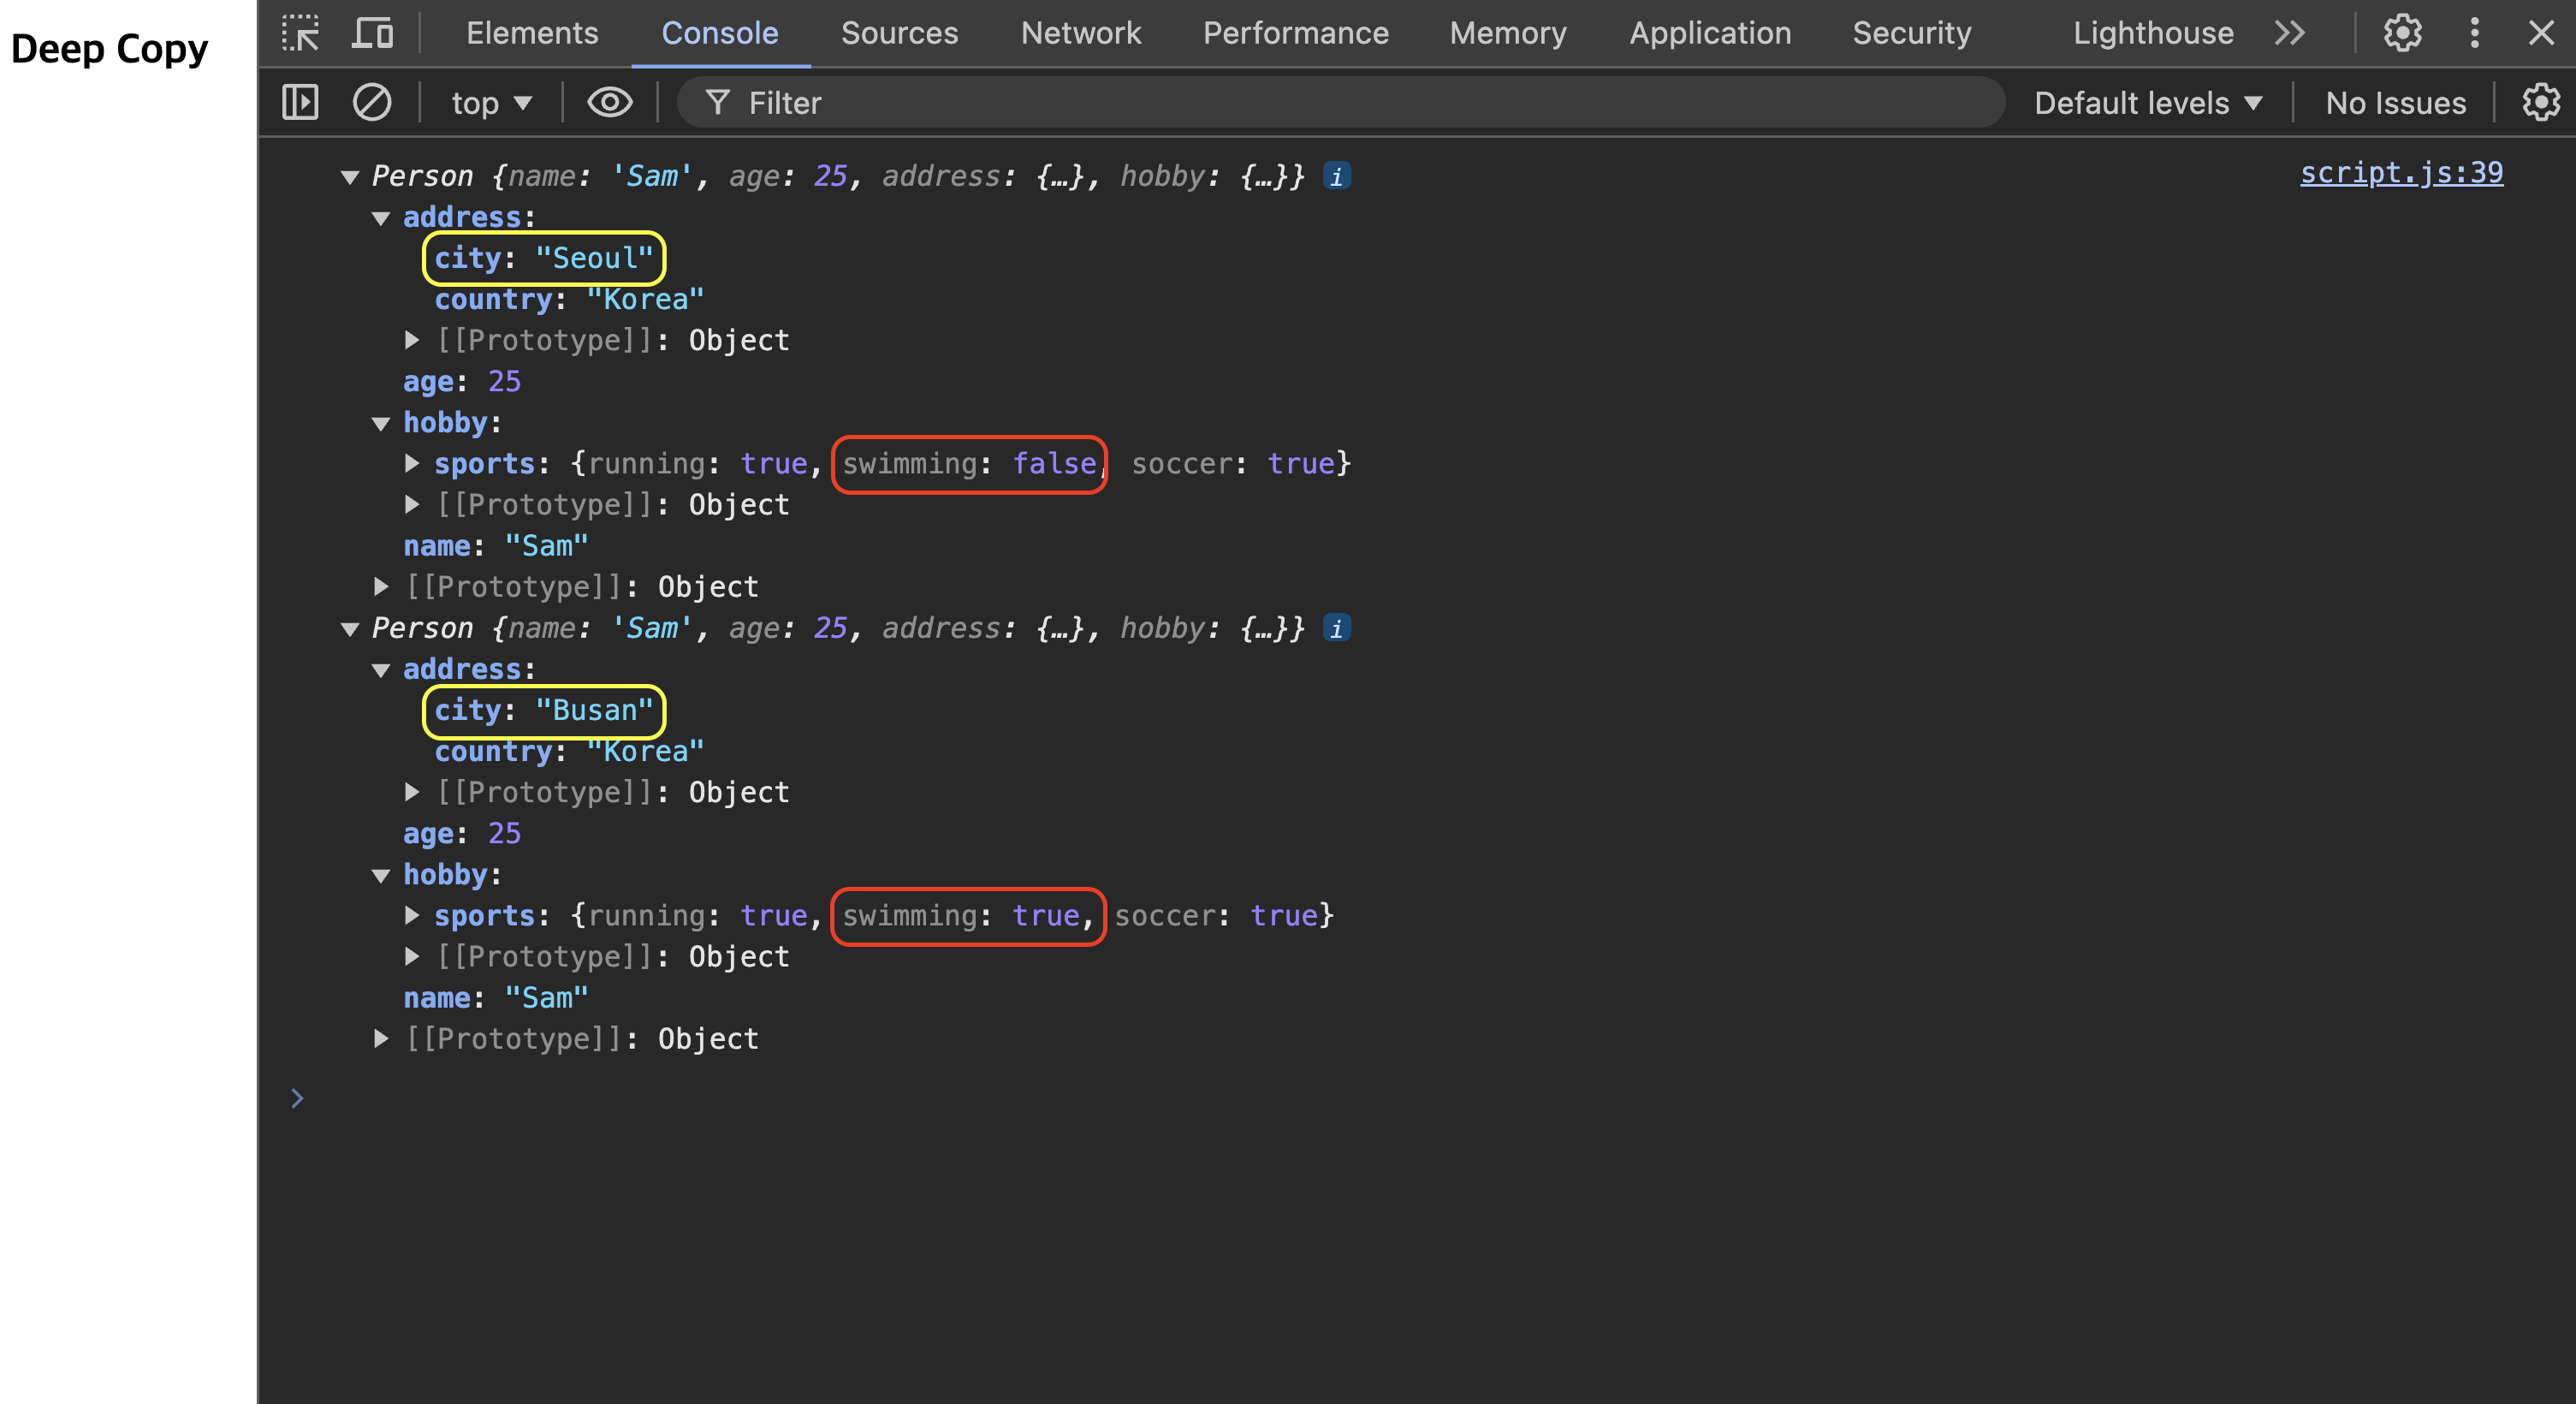Show the console sidebar panel icon
The height and width of the screenshot is (1404, 2576).
click(x=300, y=102)
